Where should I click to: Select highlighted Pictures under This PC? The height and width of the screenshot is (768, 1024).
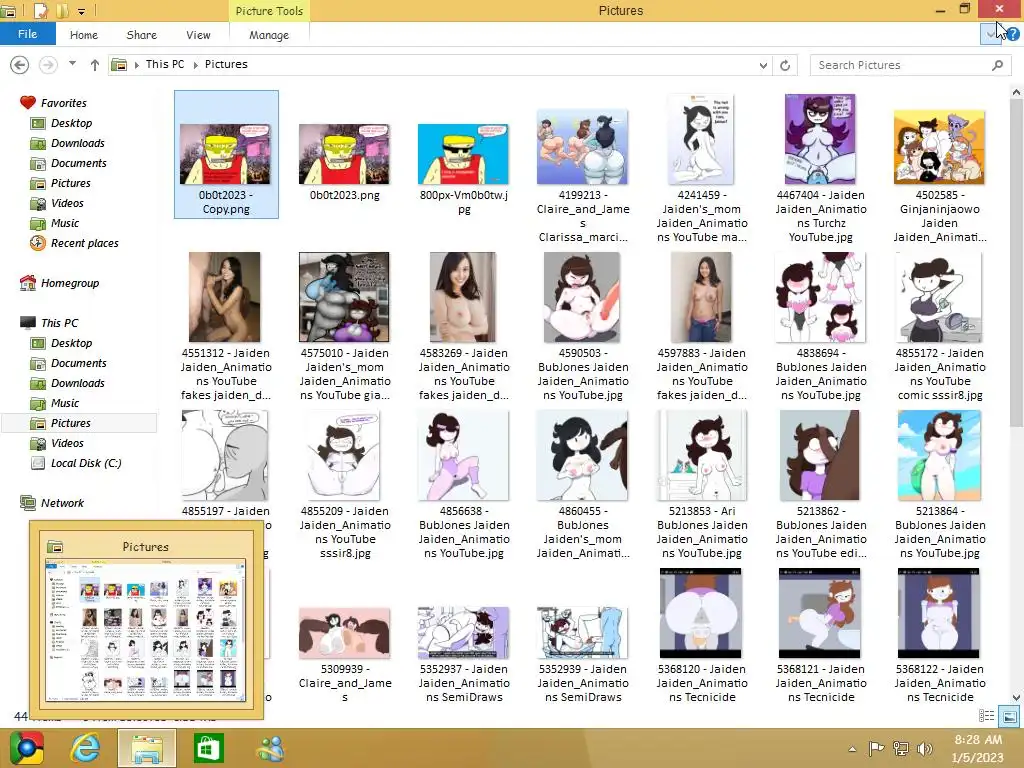(79, 423)
